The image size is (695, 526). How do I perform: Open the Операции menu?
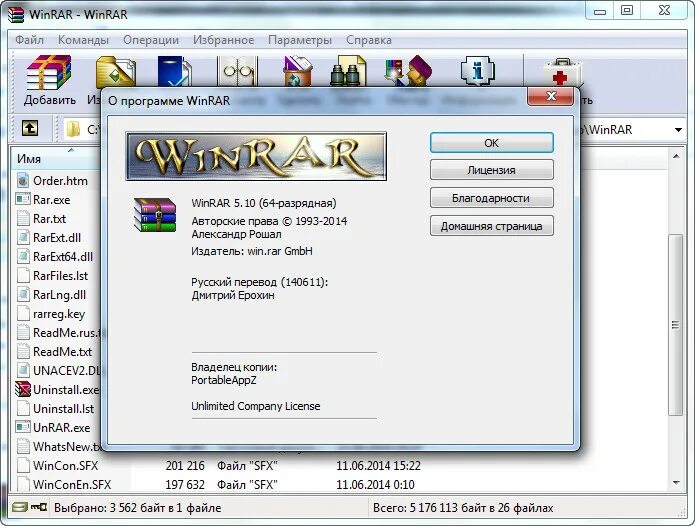(151, 40)
